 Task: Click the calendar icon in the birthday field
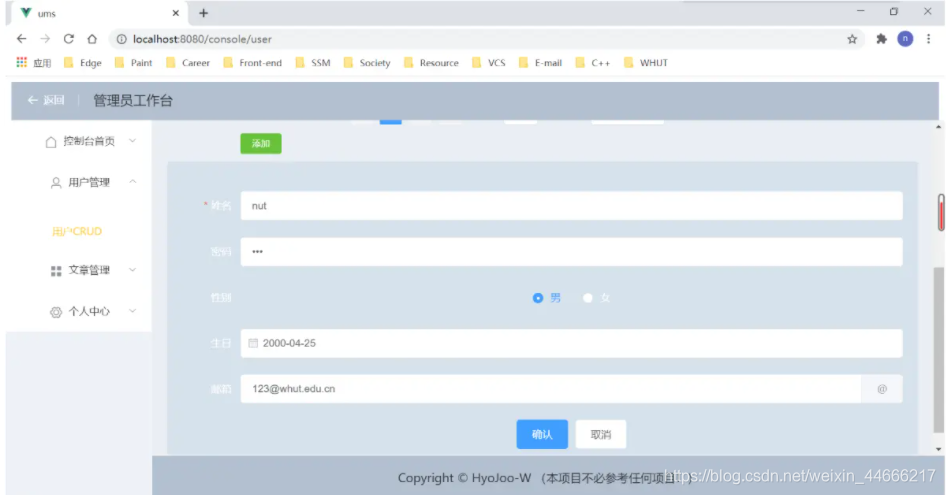(x=253, y=343)
